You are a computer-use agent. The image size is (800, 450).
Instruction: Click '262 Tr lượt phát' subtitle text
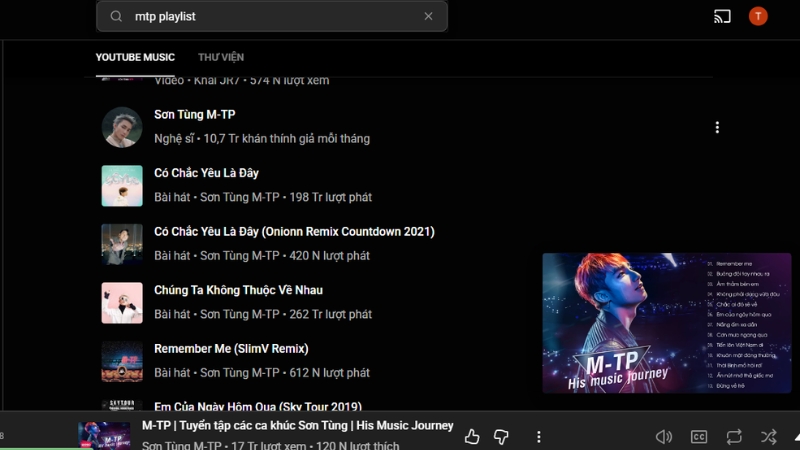pyautogui.click(x=331, y=314)
